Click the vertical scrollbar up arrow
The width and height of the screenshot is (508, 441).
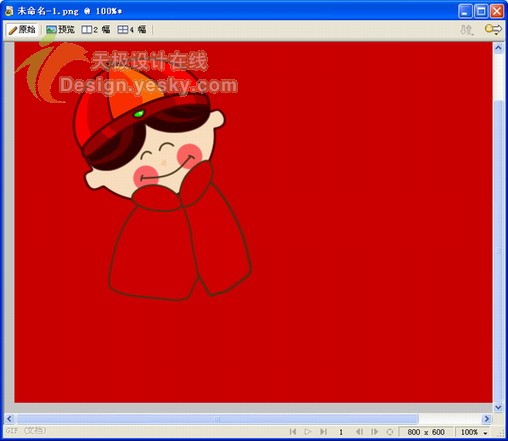point(498,48)
